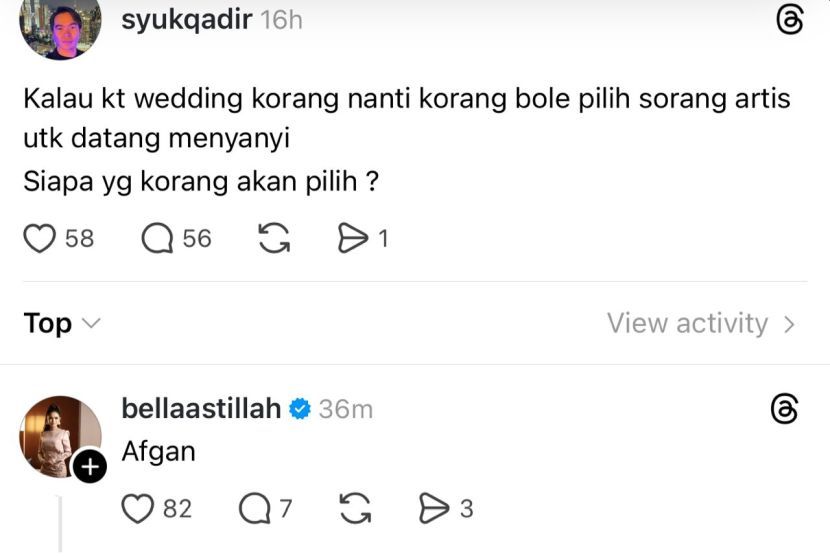Screen dimensions: 830x556
Task: Open comments on syukqadir's post
Action: [158, 239]
